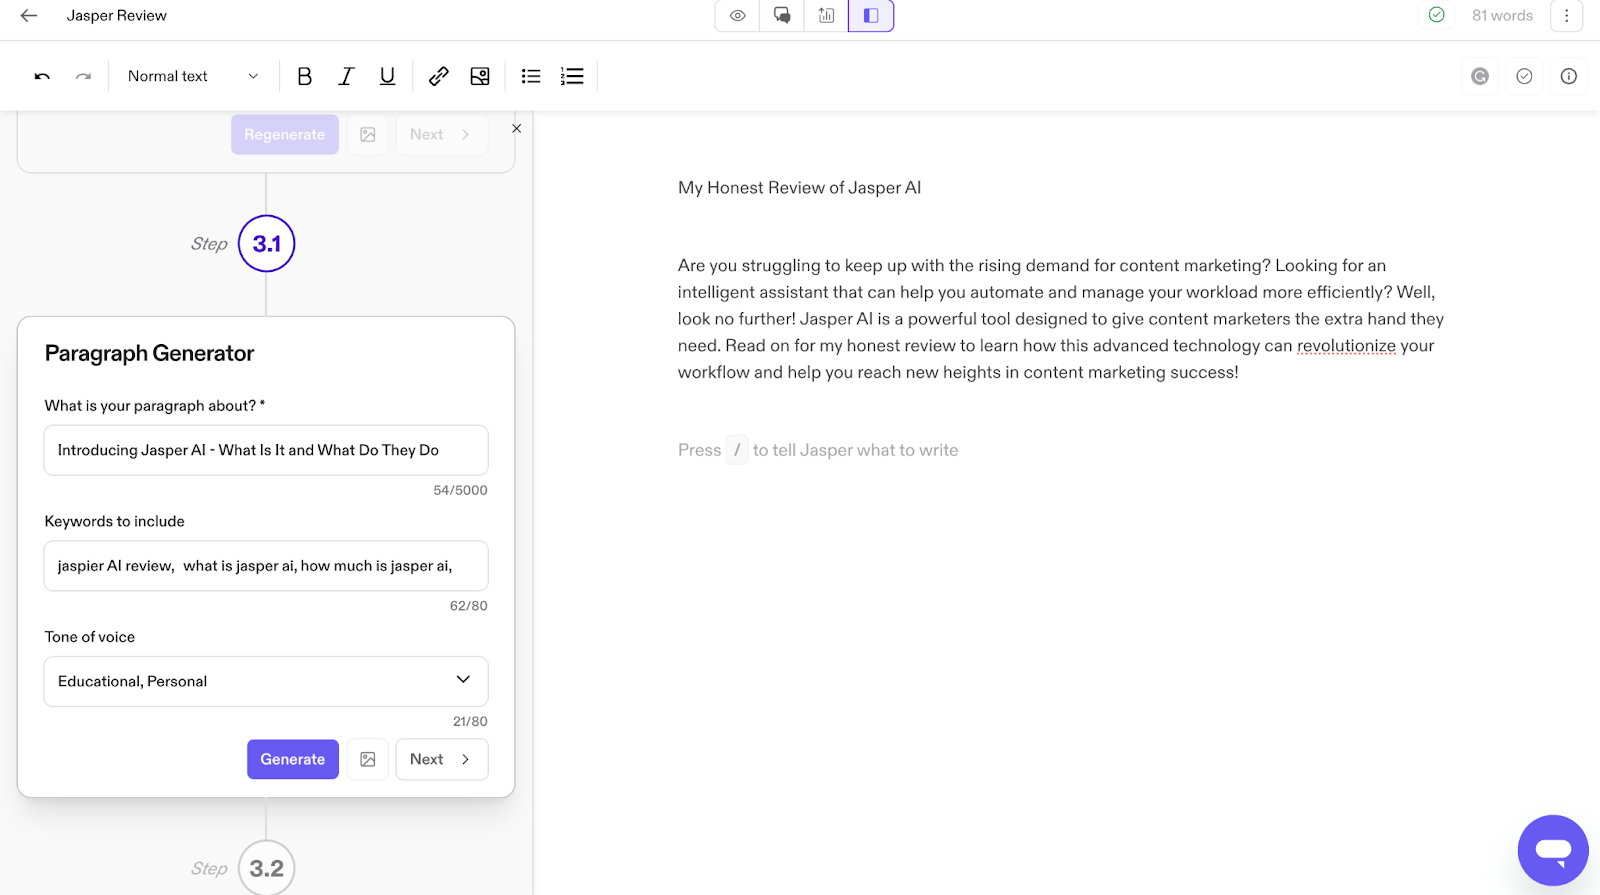
Task: Apply bulleted list formatting
Action: (x=531, y=76)
